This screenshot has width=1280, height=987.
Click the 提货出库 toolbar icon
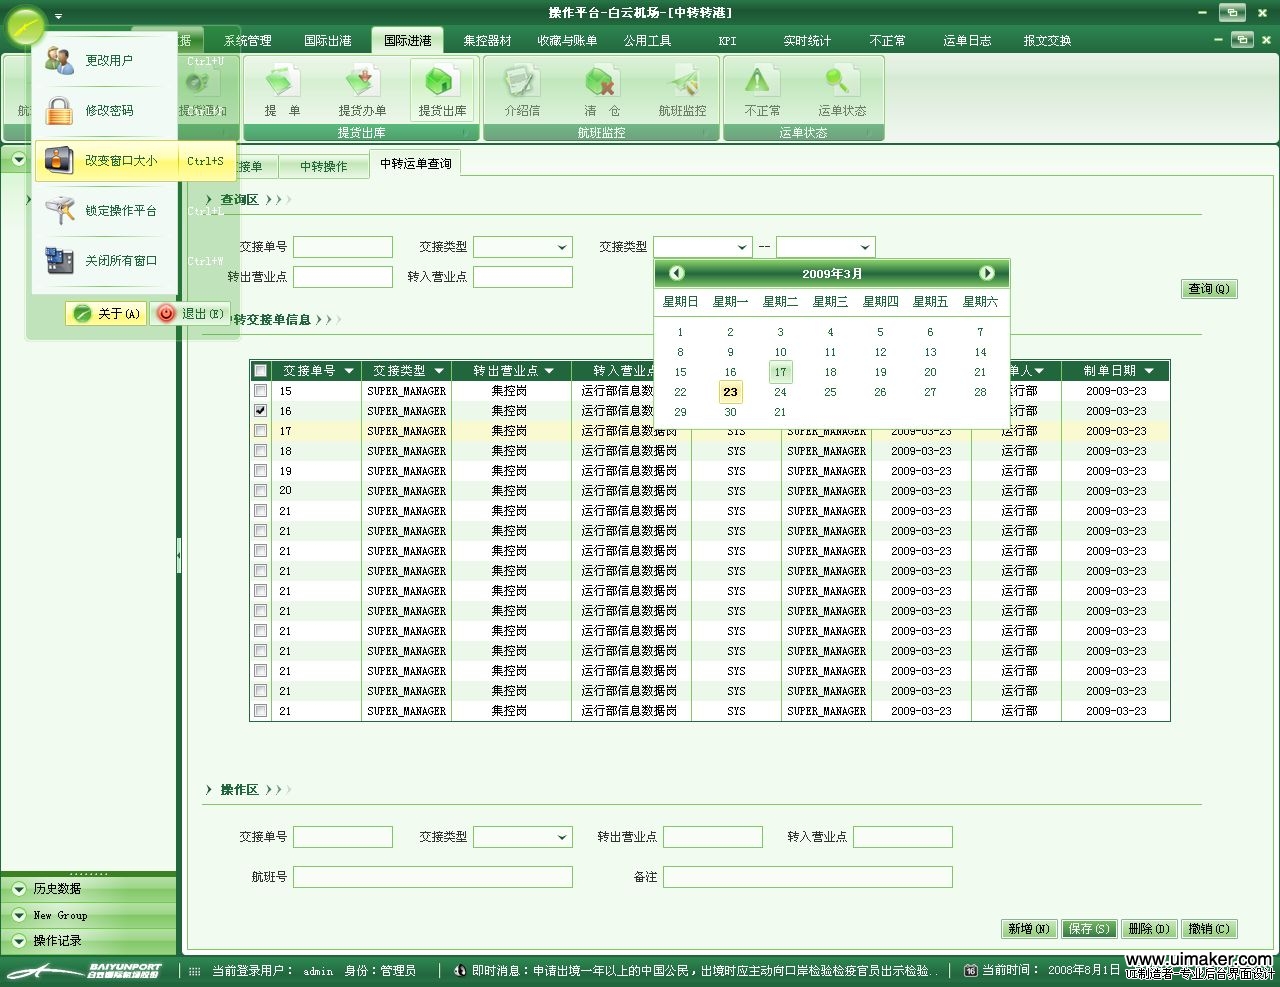point(442,91)
